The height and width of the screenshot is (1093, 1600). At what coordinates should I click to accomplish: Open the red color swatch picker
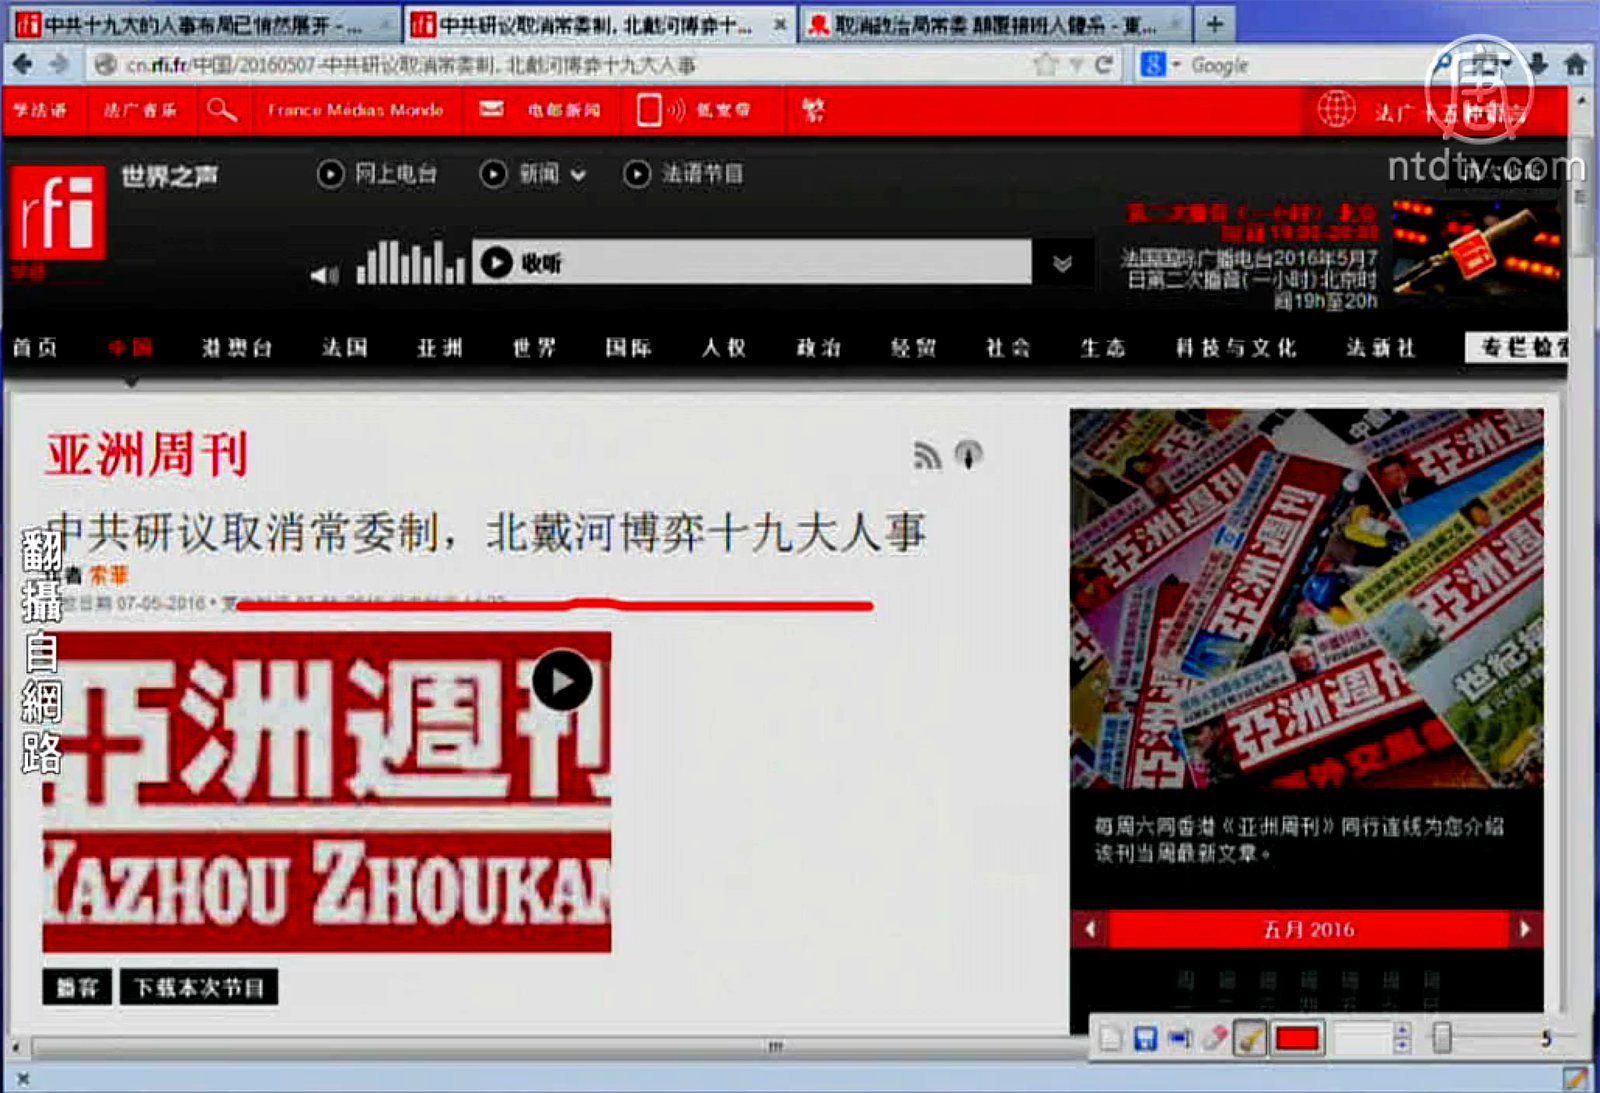click(x=1297, y=1039)
